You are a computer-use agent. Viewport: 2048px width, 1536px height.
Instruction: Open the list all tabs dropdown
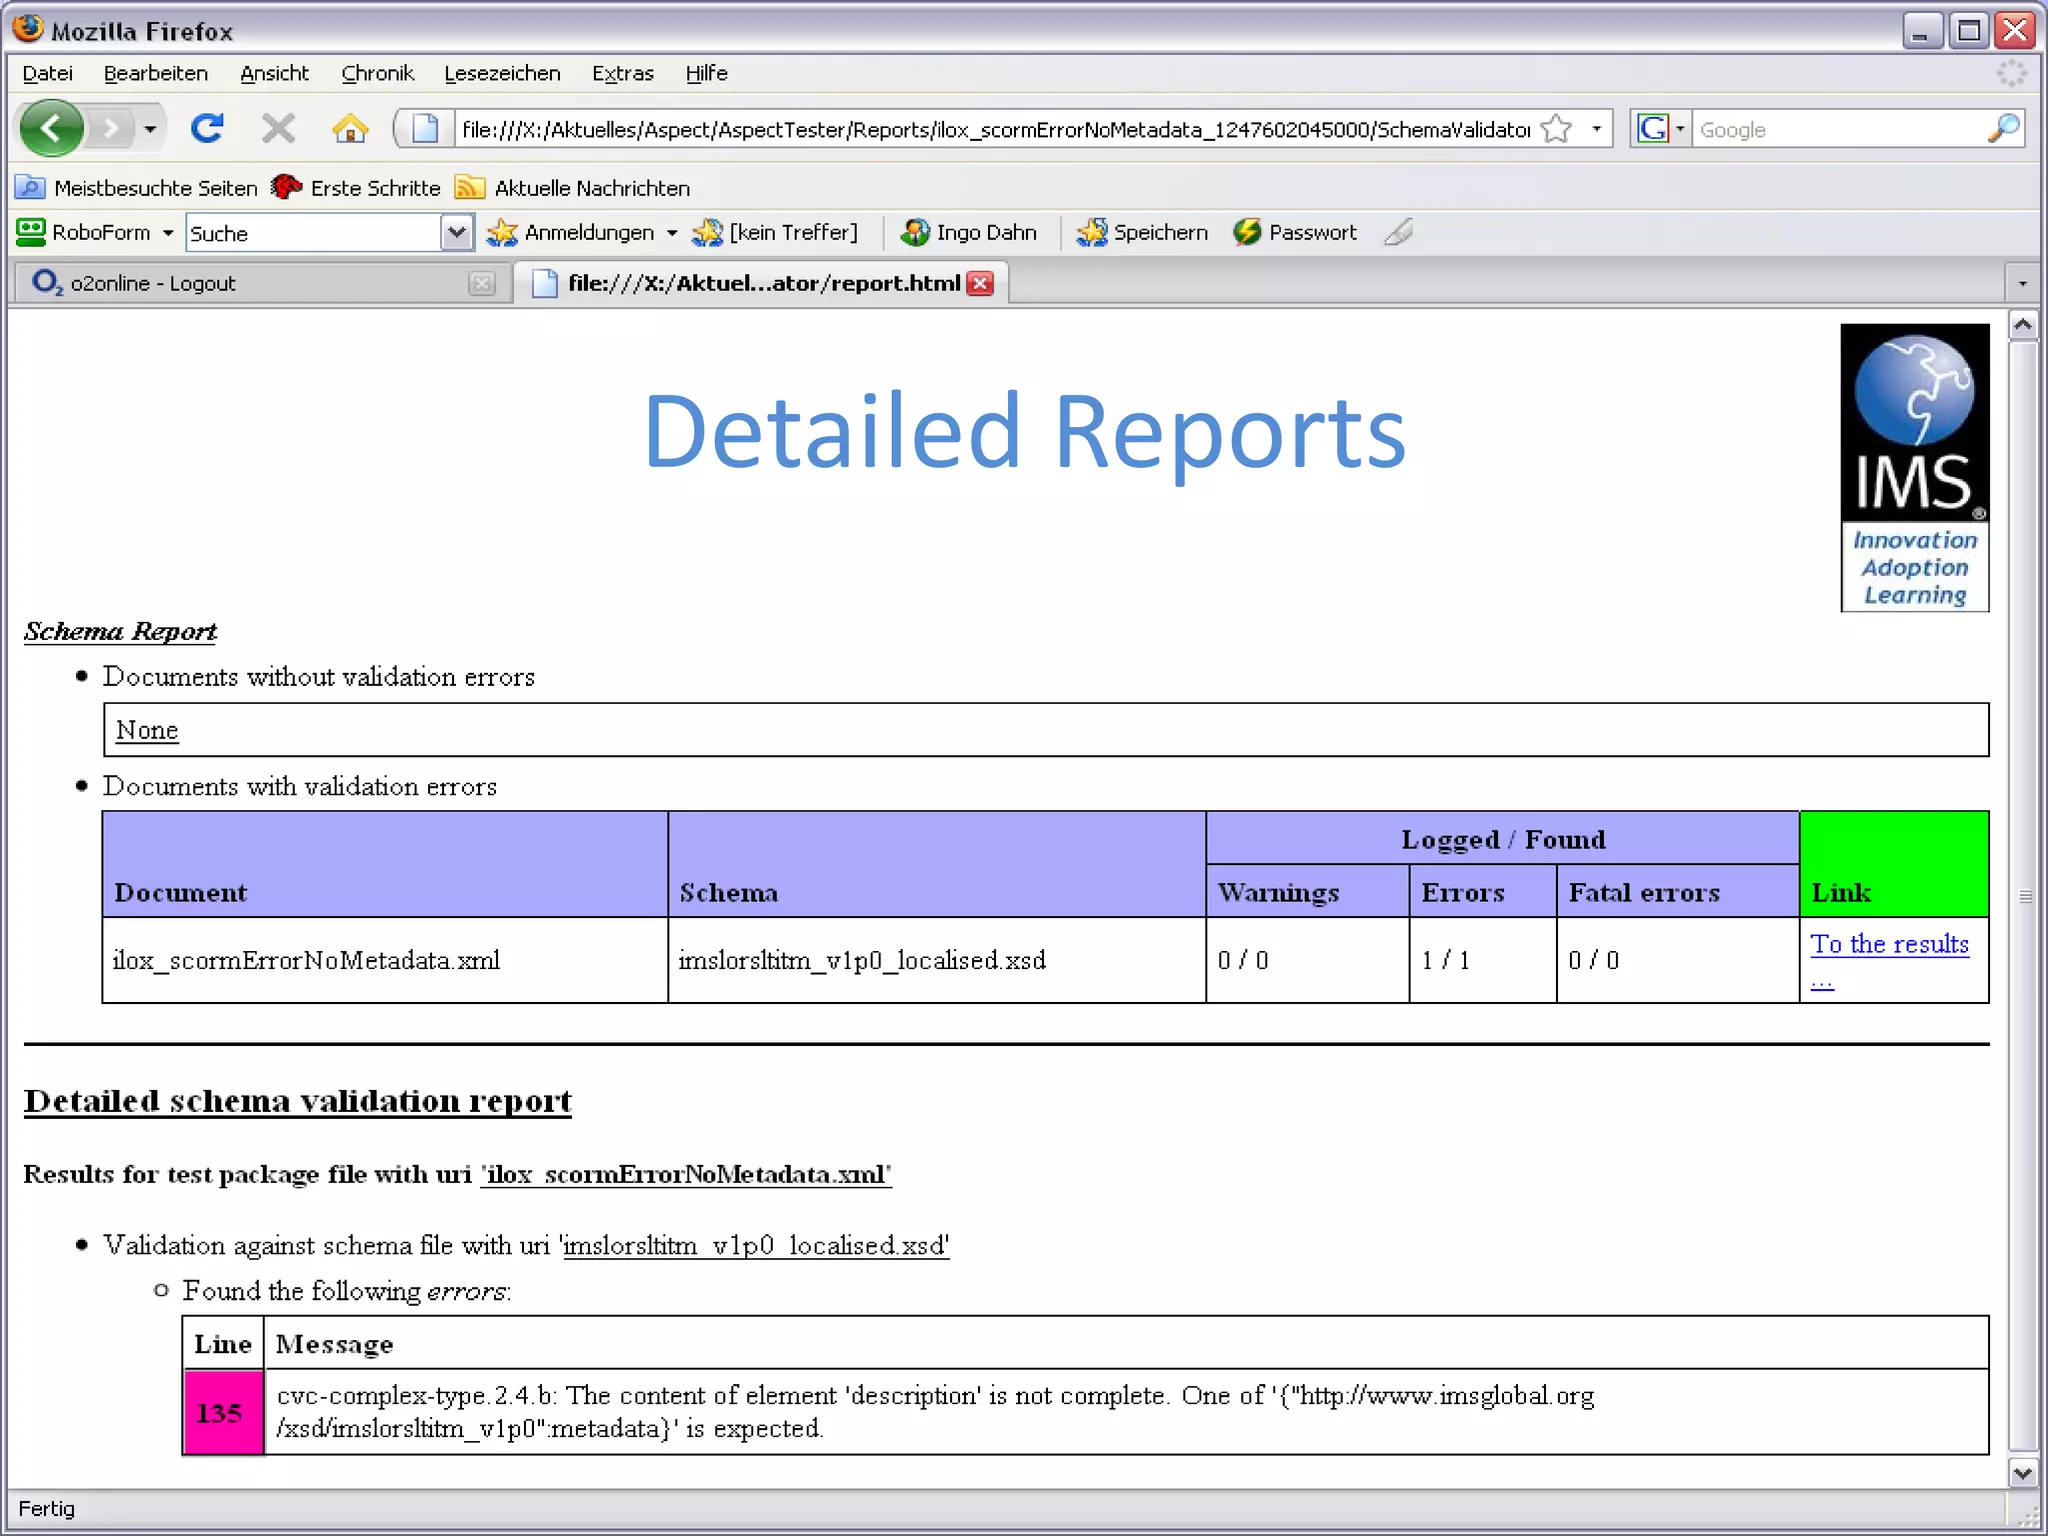[2022, 284]
